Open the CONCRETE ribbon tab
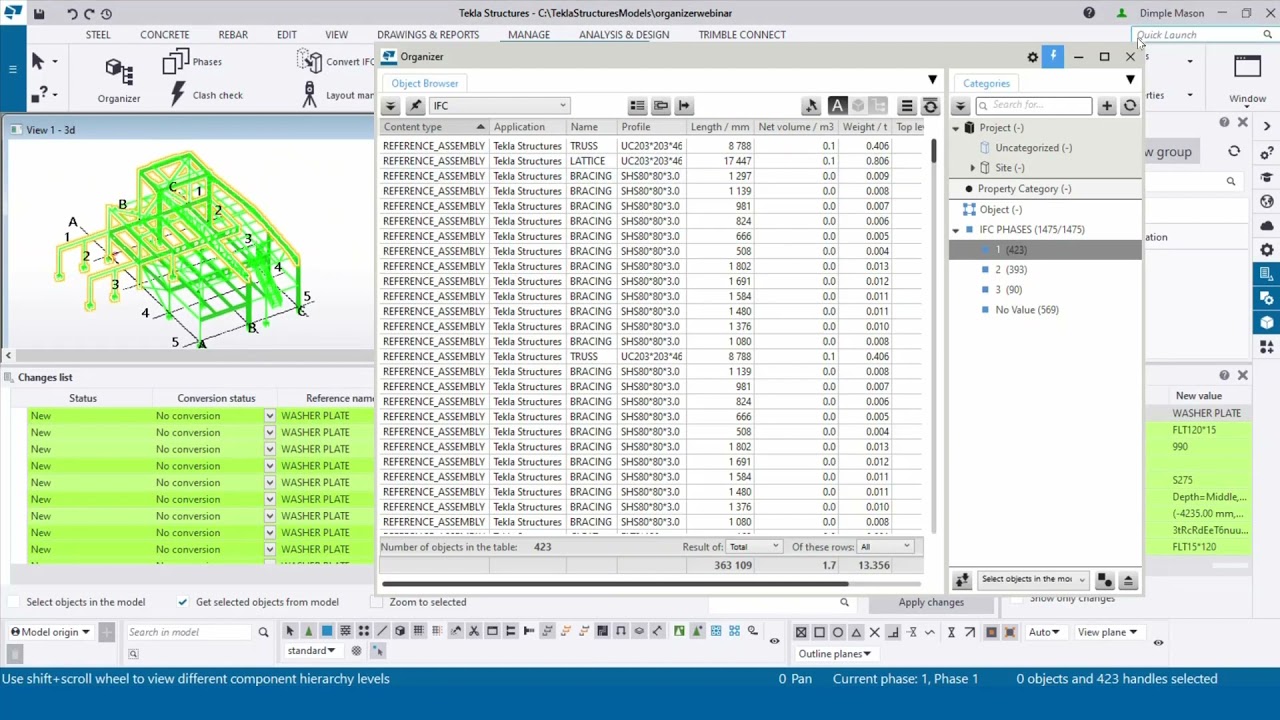 click(x=164, y=35)
